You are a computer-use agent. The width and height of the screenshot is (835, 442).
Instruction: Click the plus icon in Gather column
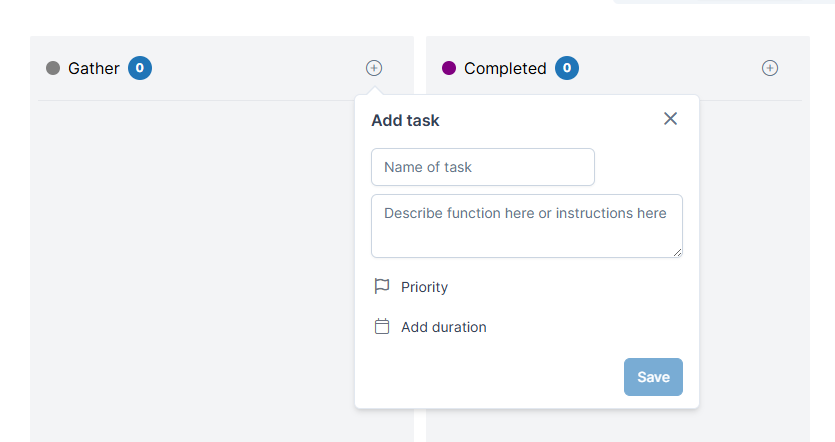[374, 68]
